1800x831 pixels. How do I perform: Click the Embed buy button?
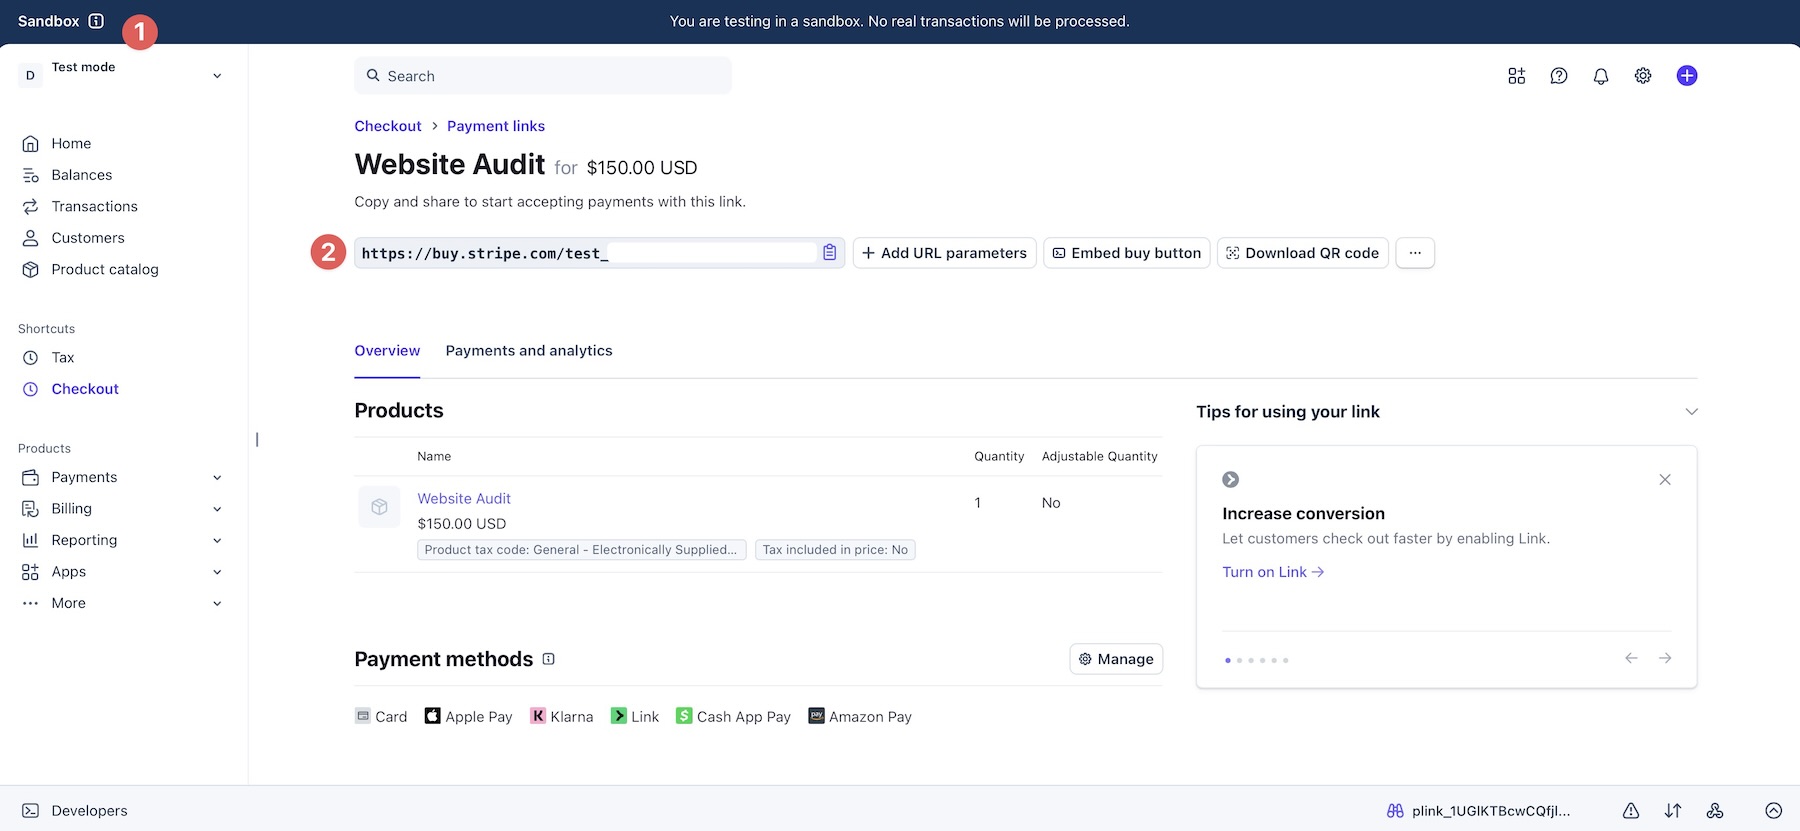pos(1127,253)
